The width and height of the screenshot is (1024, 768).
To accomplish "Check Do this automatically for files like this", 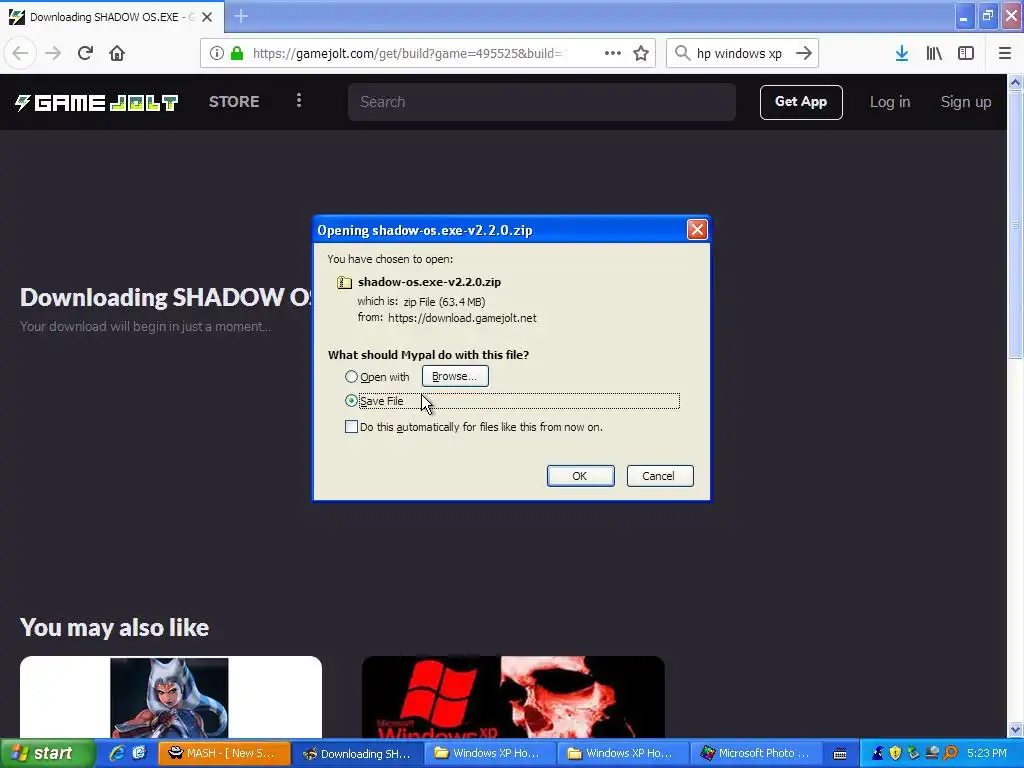I will (351, 426).
